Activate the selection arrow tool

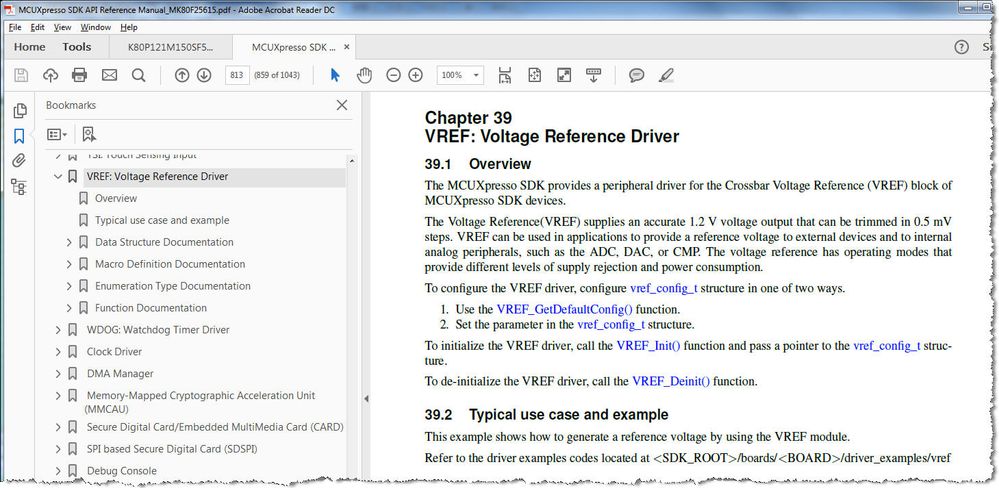tap(335, 75)
